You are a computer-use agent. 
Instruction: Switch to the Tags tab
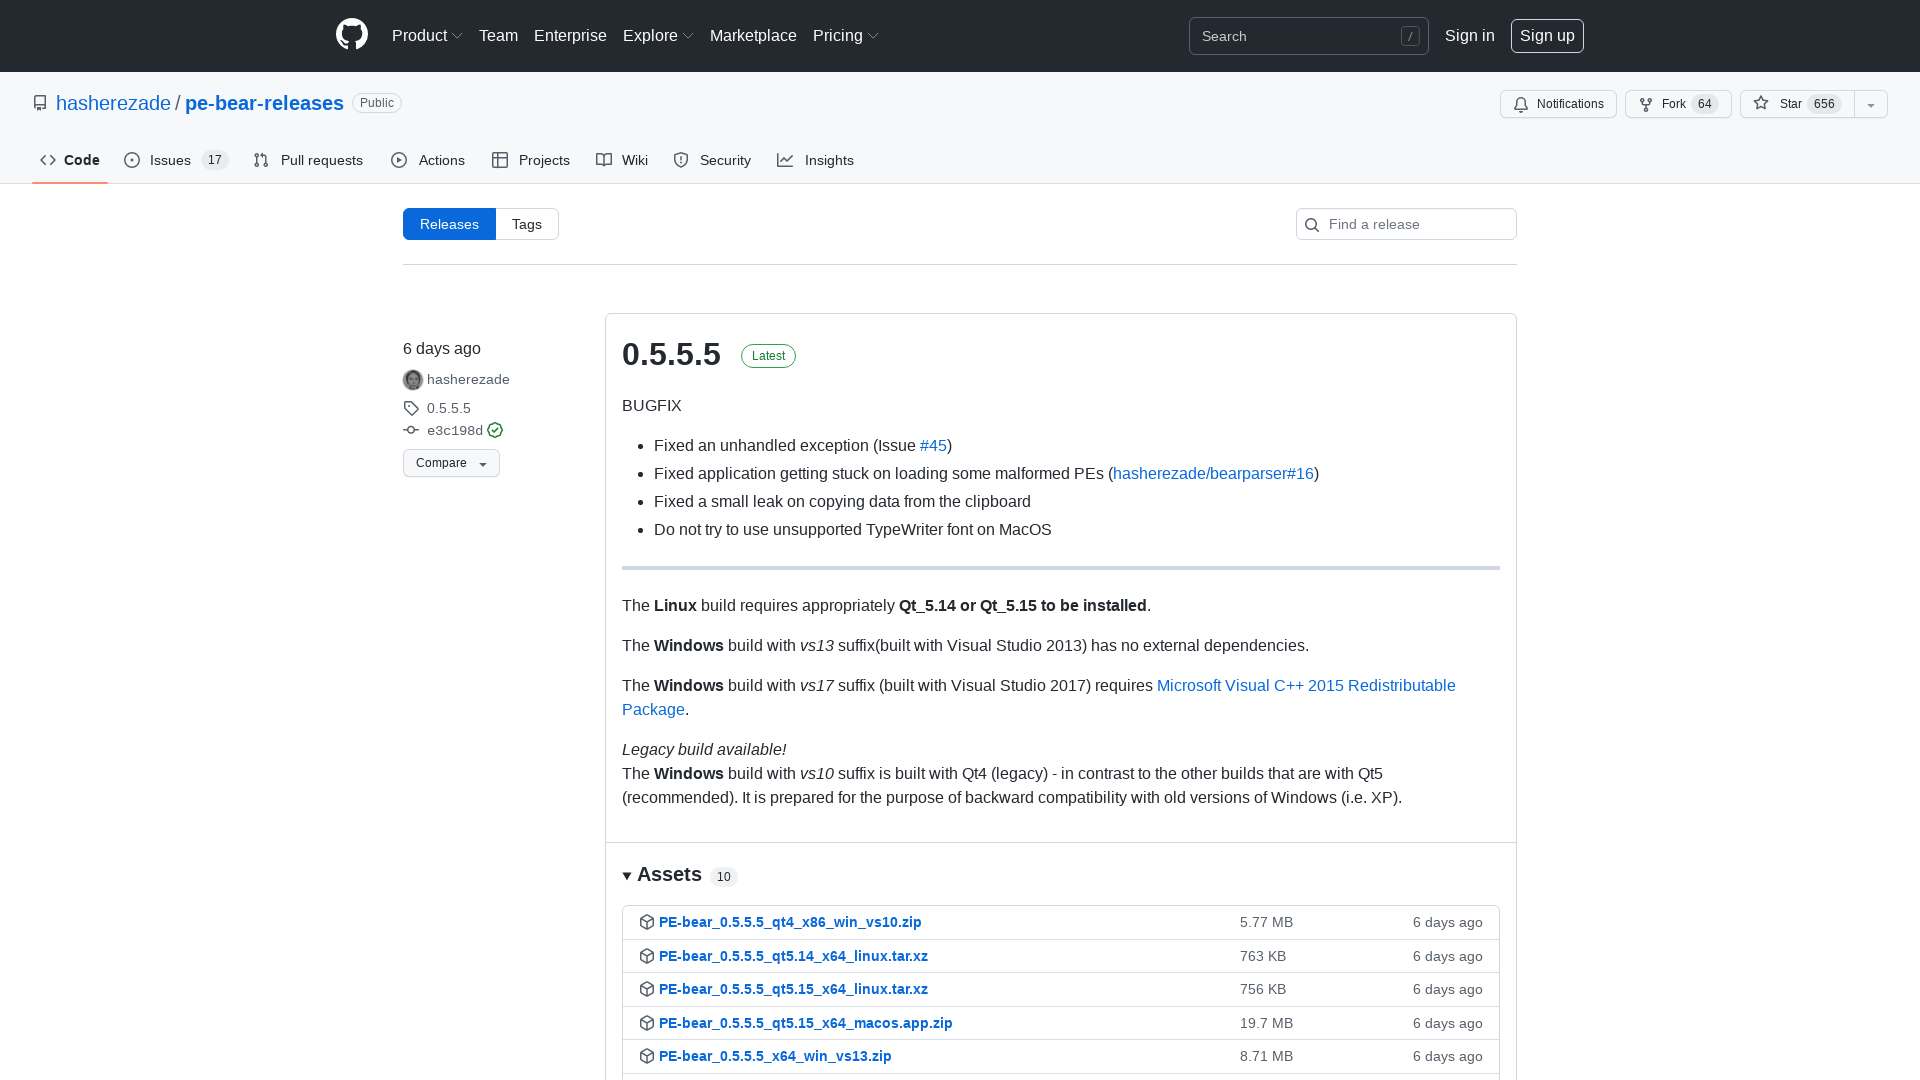coord(527,224)
